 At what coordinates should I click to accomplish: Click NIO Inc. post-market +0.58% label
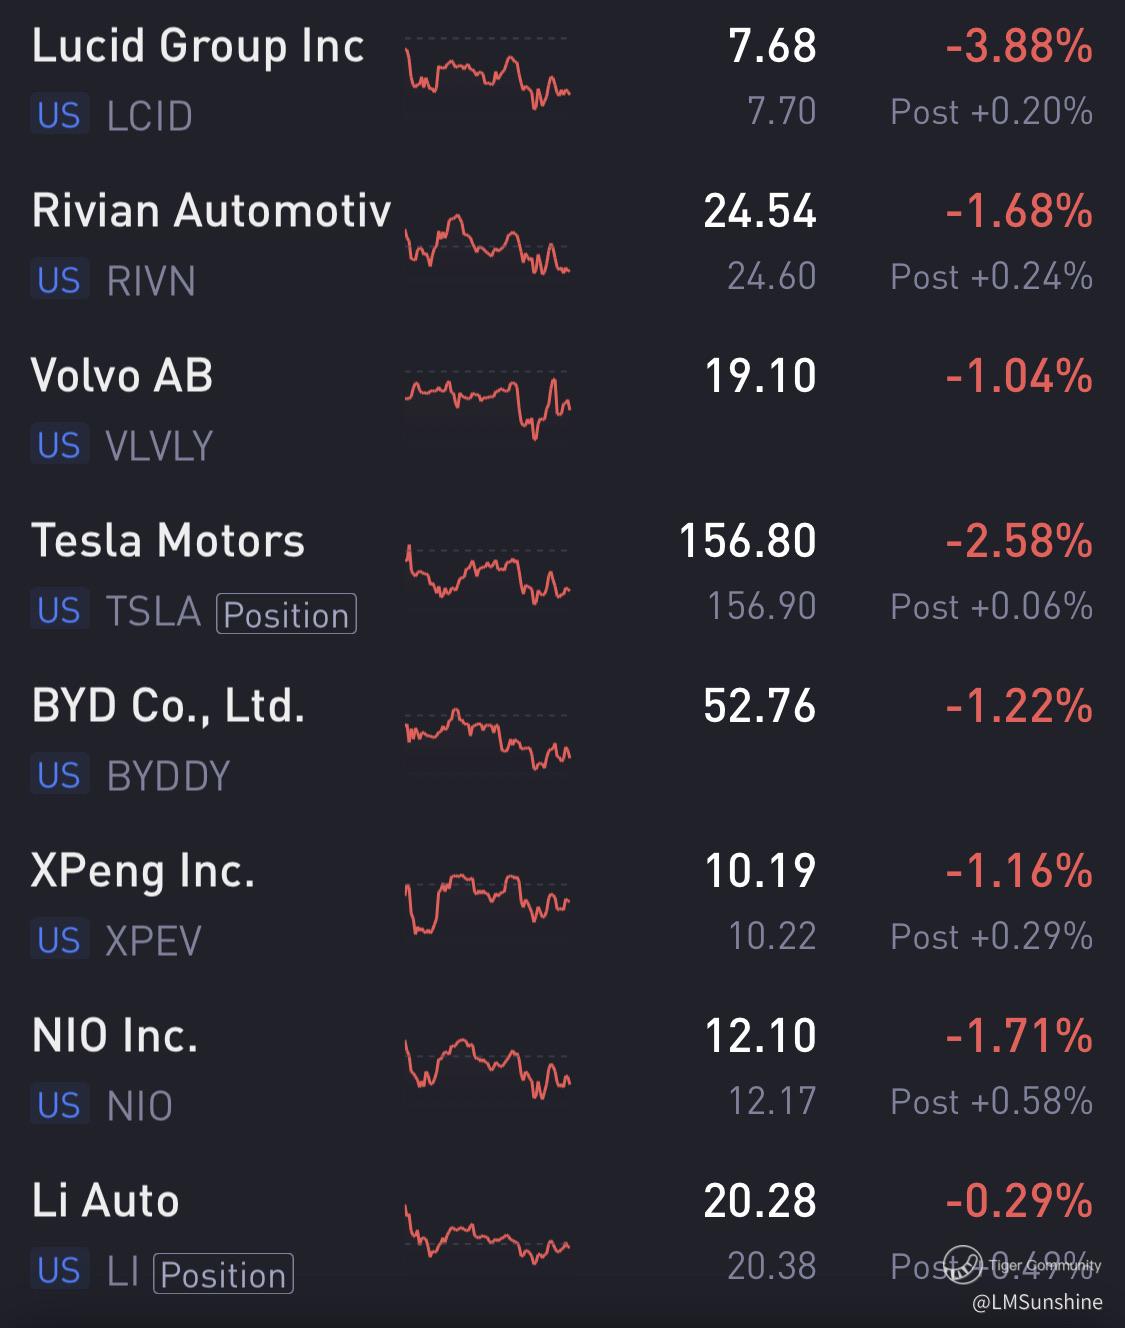pos(991,1102)
